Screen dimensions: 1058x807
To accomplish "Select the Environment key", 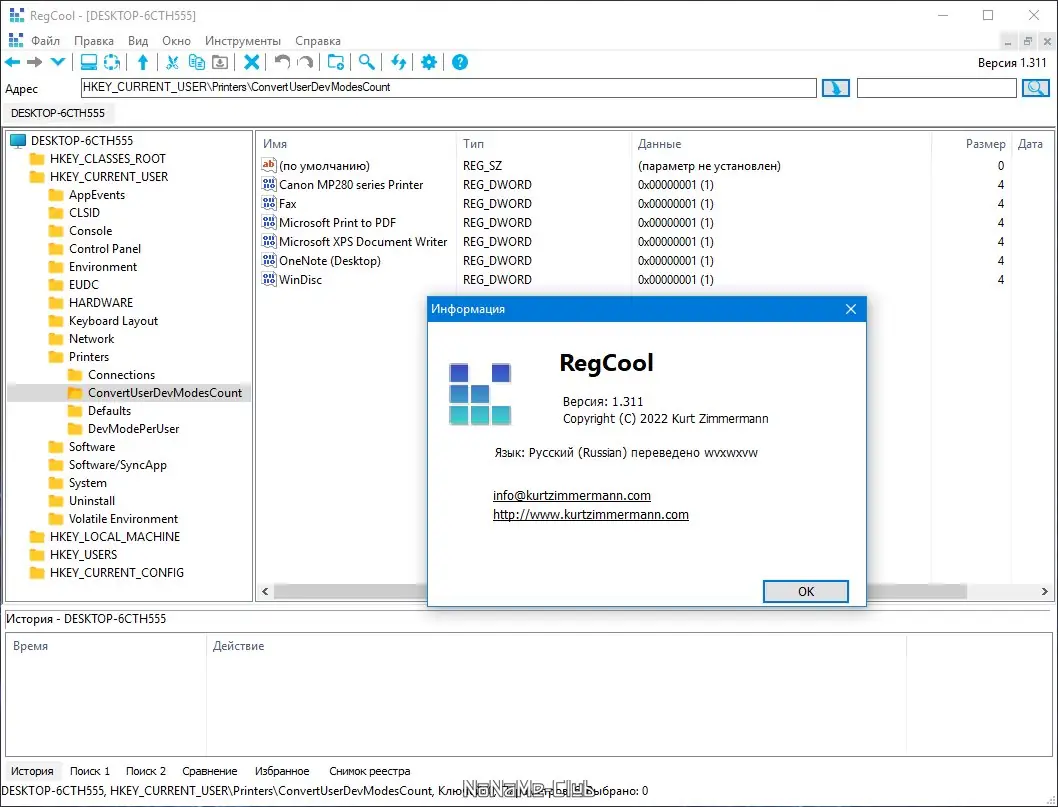I will click(x=103, y=267).
